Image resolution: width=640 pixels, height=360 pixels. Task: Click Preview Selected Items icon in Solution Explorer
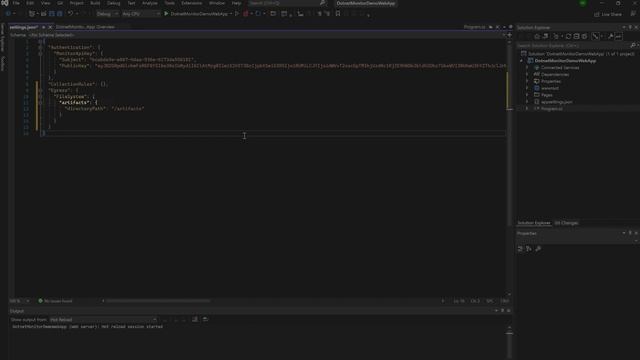[619, 36]
